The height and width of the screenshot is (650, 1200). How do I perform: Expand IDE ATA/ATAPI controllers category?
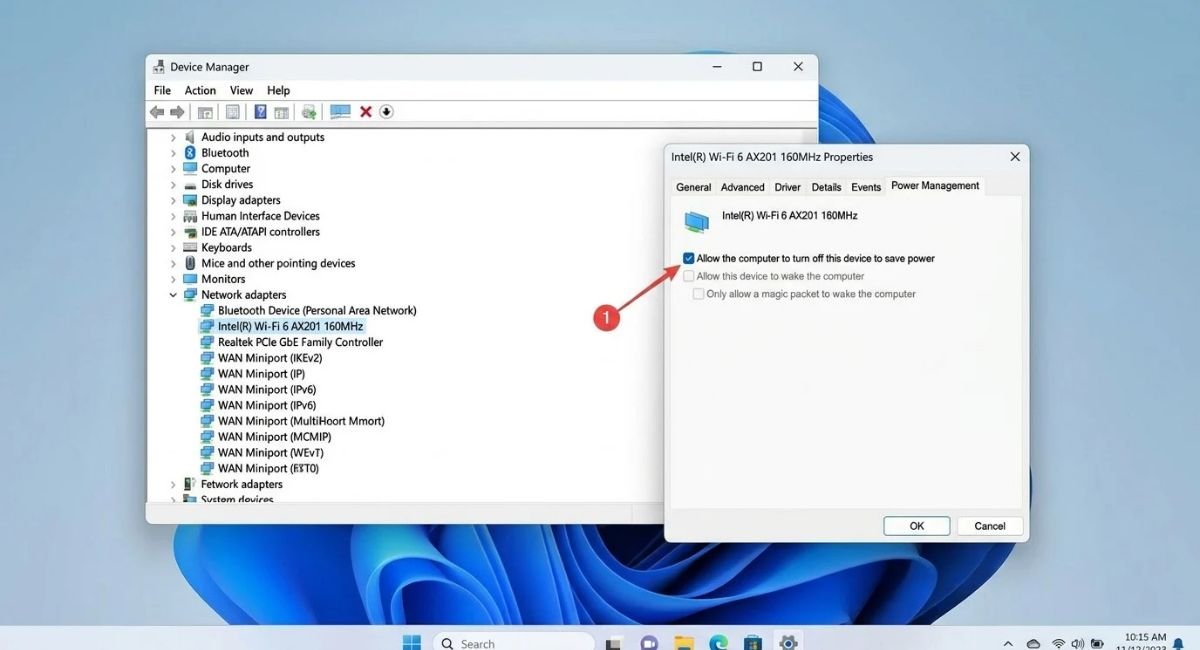click(x=173, y=232)
